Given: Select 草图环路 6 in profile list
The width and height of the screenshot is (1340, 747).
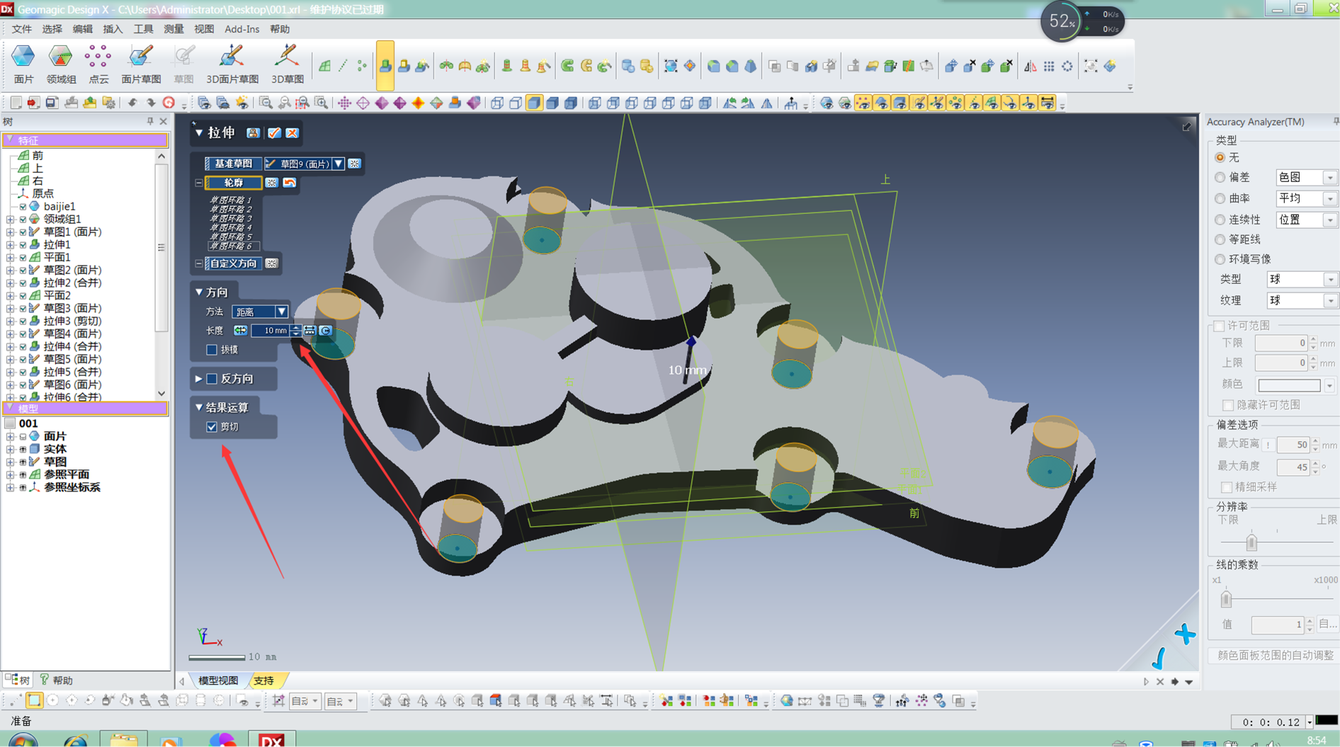Looking at the screenshot, I should pyautogui.click(x=232, y=246).
